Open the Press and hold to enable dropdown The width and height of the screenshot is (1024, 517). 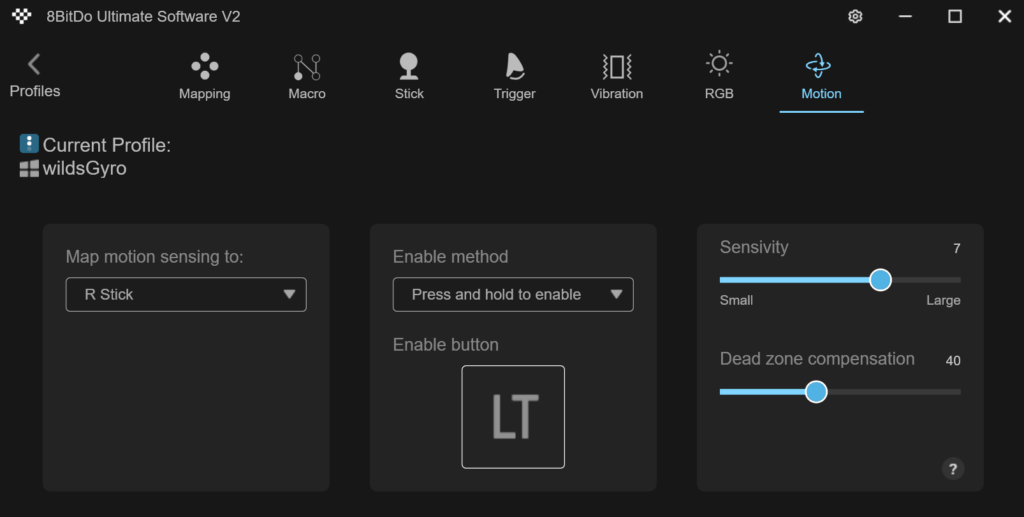coord(513,294)
